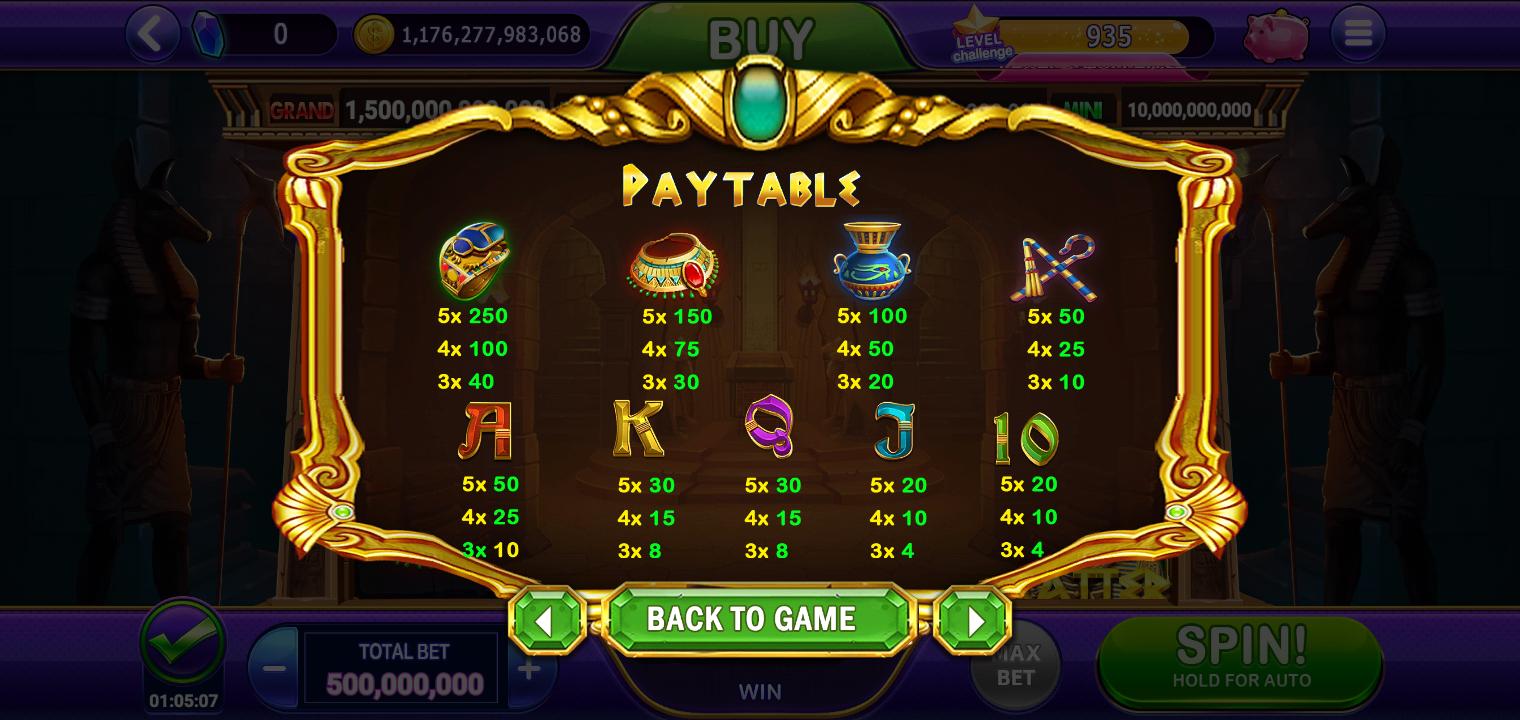Toggle the green checkmark timer button
The image size is (1520, 720).
(182, 643)
